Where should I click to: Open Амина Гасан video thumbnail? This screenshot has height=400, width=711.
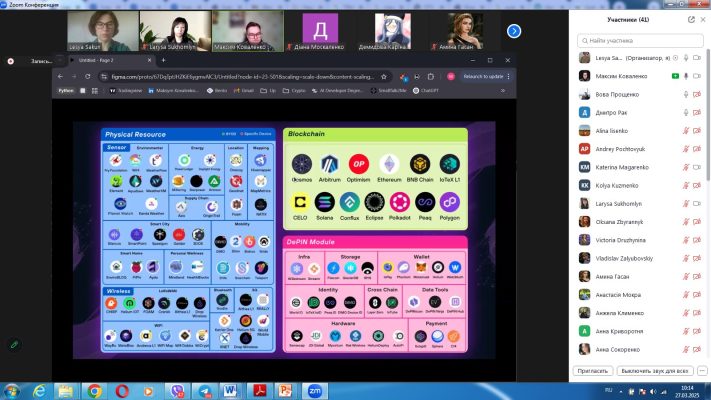[465, 31]
